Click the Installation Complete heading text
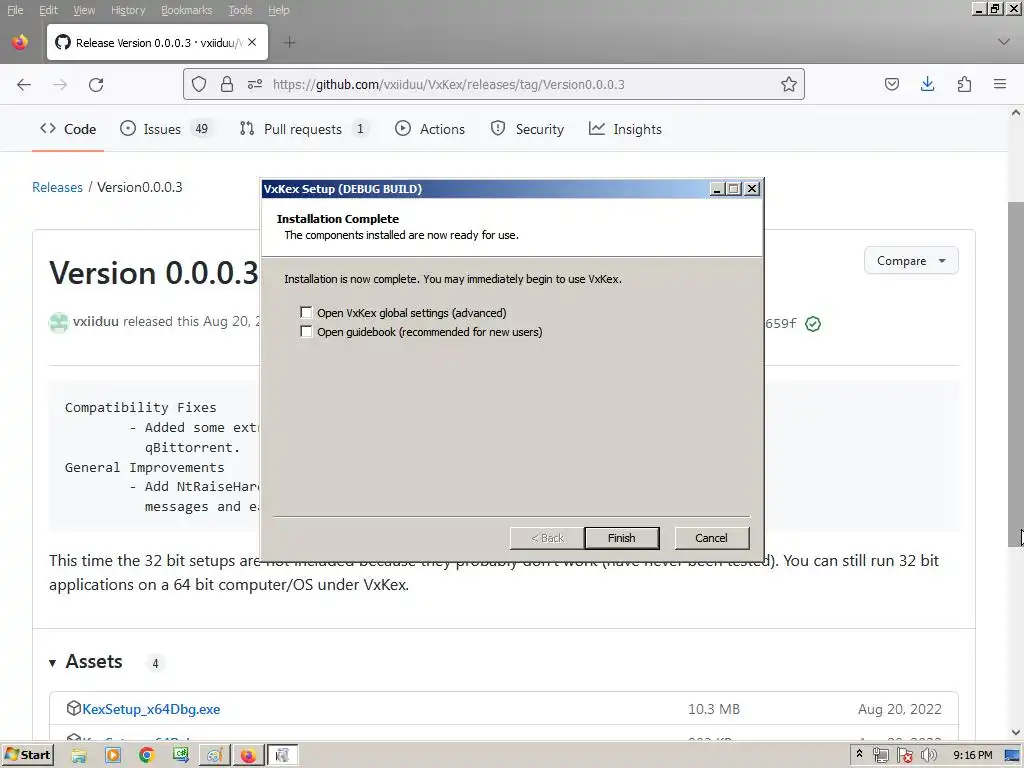This screenshot has height=768, width=1024. (338, 219)
